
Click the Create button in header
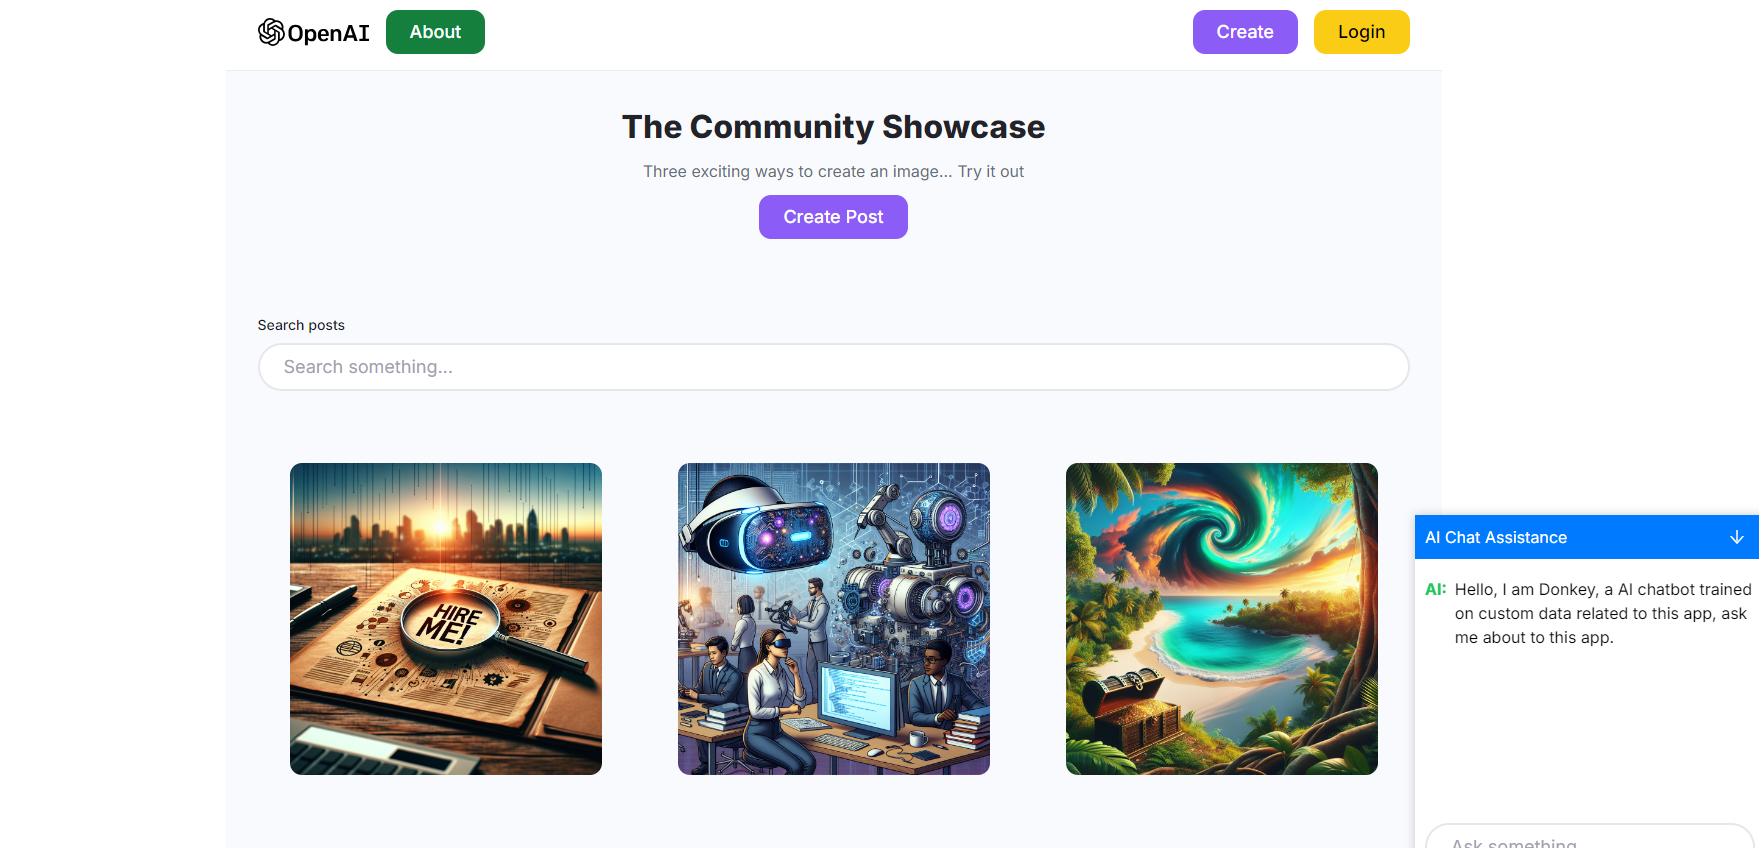(1245, 32)
